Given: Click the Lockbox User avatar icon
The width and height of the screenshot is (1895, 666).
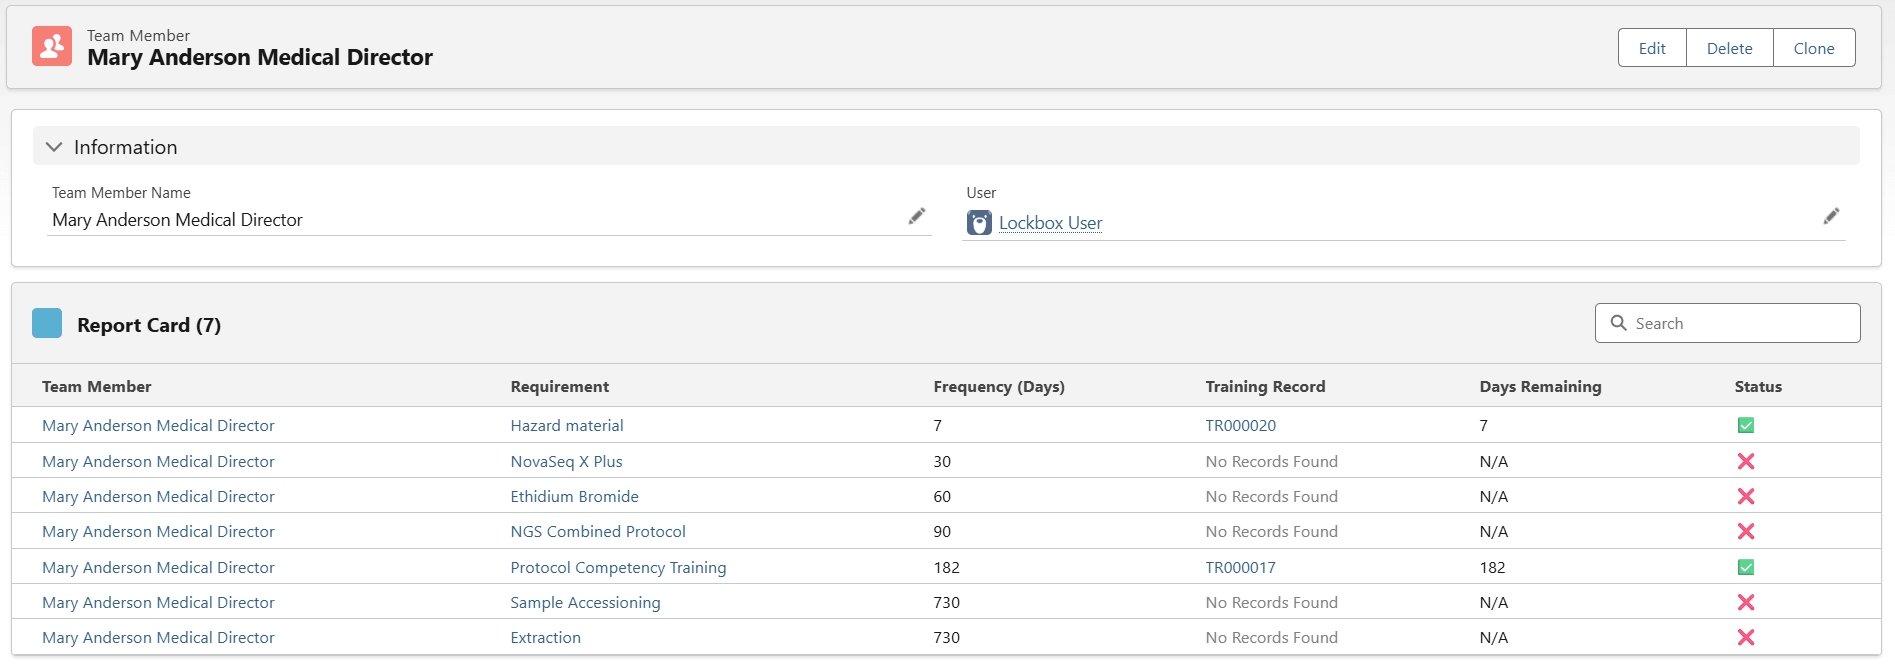Looking at the screenshot, I should 979,223.
